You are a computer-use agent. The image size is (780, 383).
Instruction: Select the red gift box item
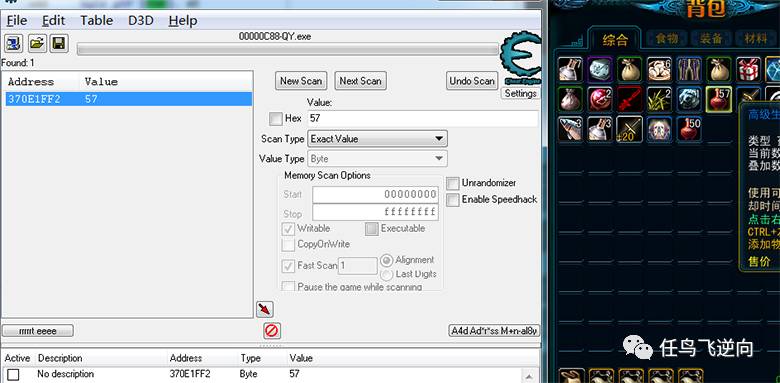pos(749,70)
